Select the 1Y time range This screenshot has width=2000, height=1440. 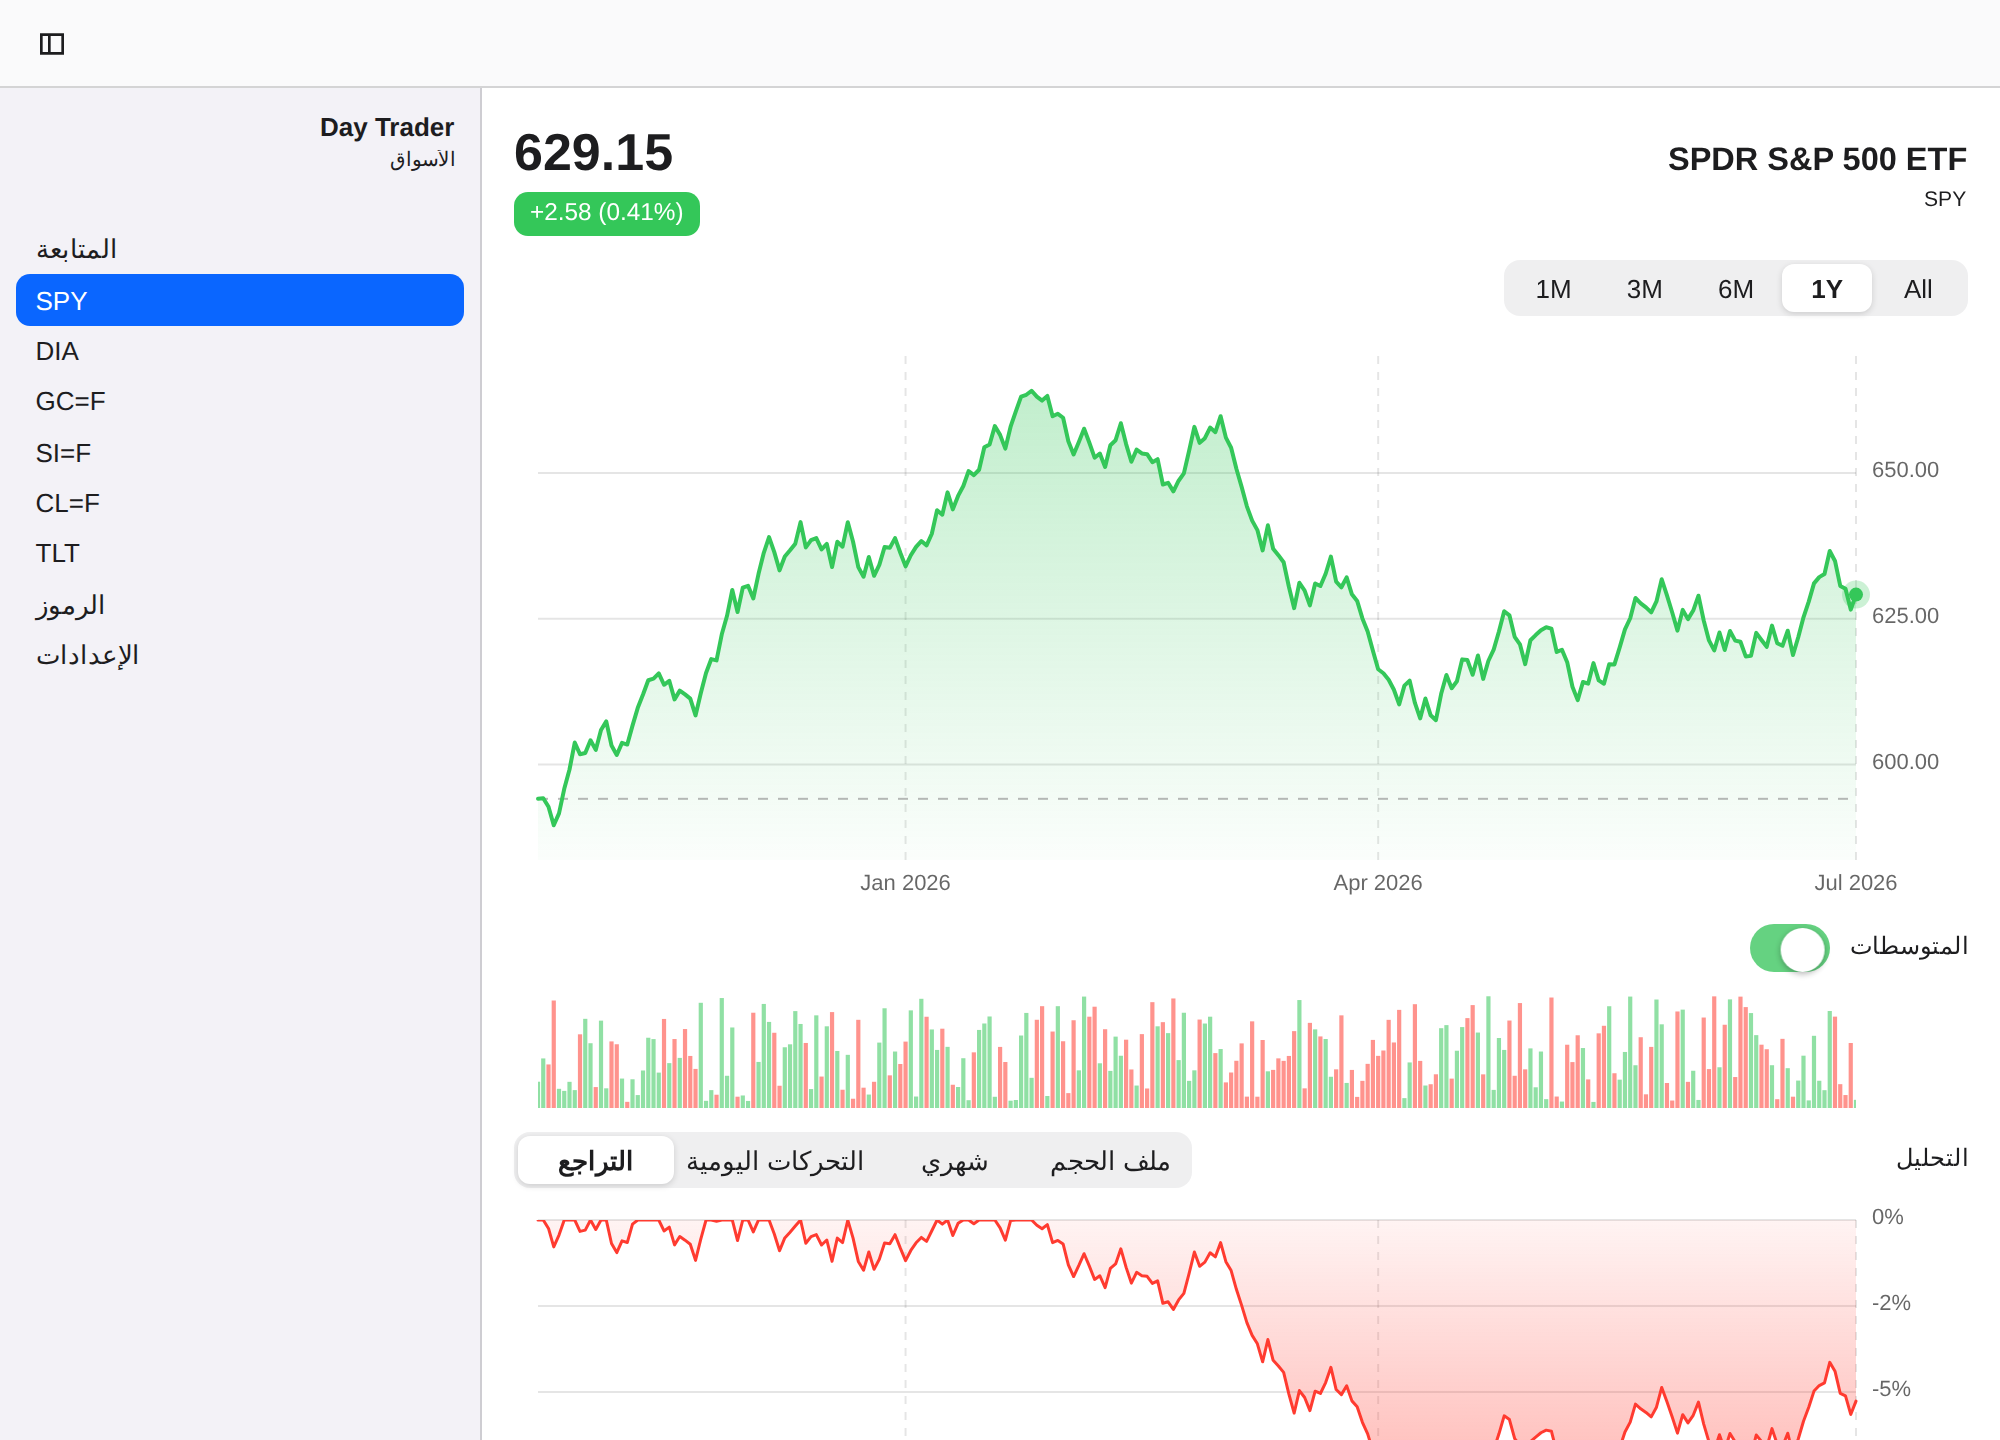coord(1826,289)
